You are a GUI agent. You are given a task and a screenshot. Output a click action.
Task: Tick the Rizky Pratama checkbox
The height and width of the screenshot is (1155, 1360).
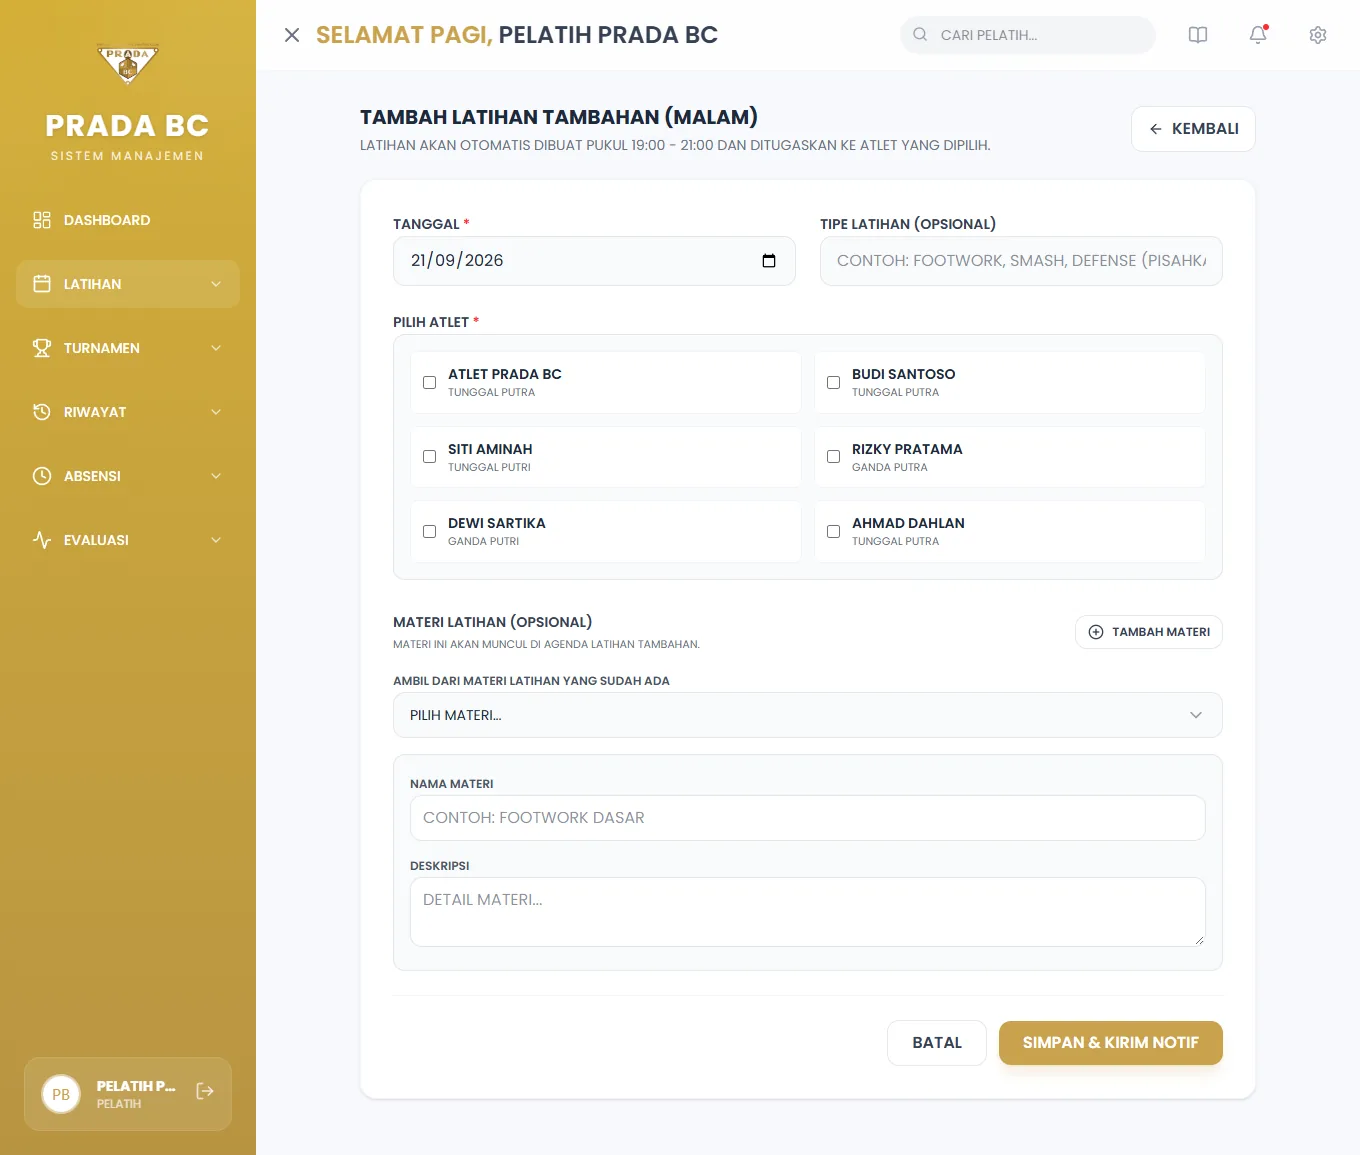pyautogui.click(x=833, y=457)
